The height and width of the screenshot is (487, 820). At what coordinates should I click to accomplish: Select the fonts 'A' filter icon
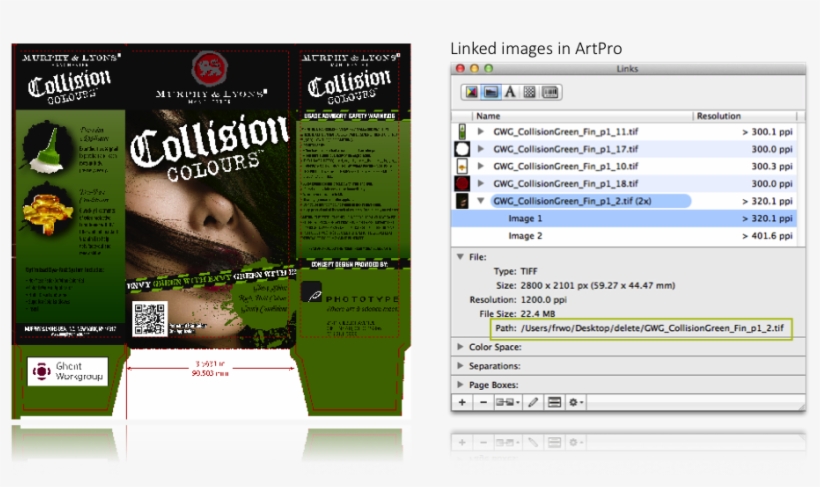click(x=510, y=92)
